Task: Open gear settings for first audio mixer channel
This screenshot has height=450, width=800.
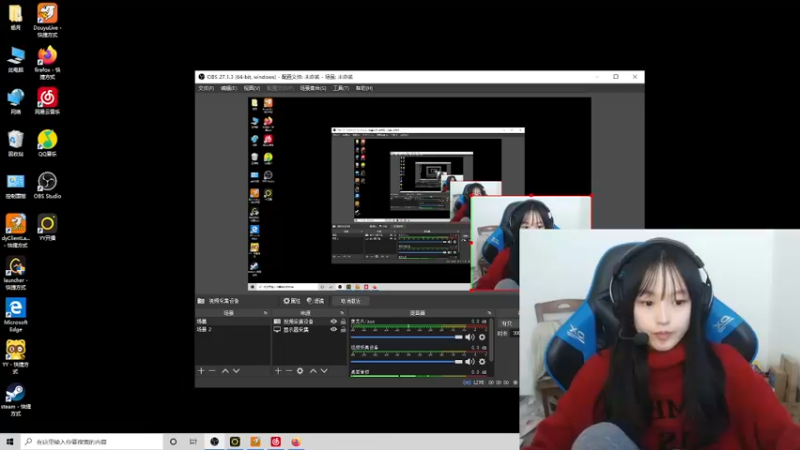Action: [x=482, y=337]
